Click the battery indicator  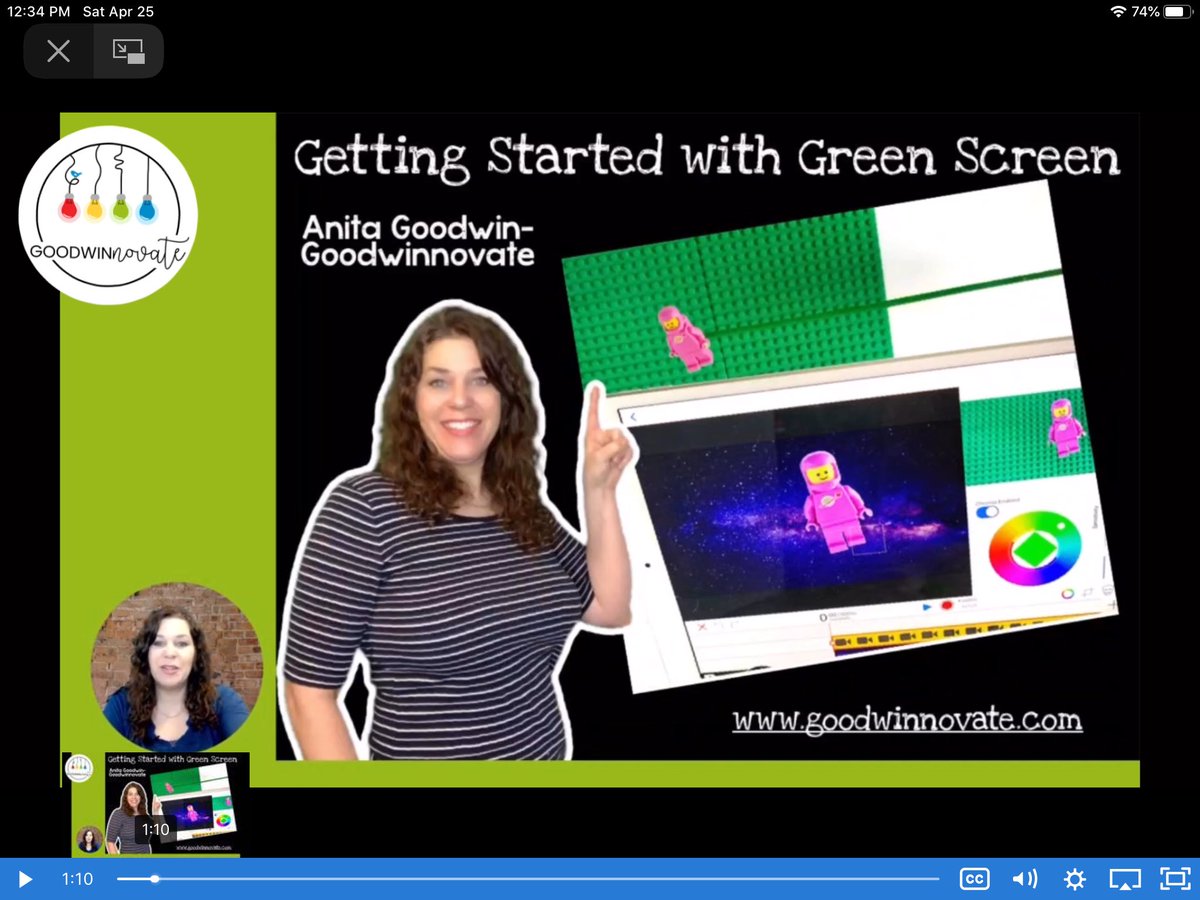(1177, 12)
